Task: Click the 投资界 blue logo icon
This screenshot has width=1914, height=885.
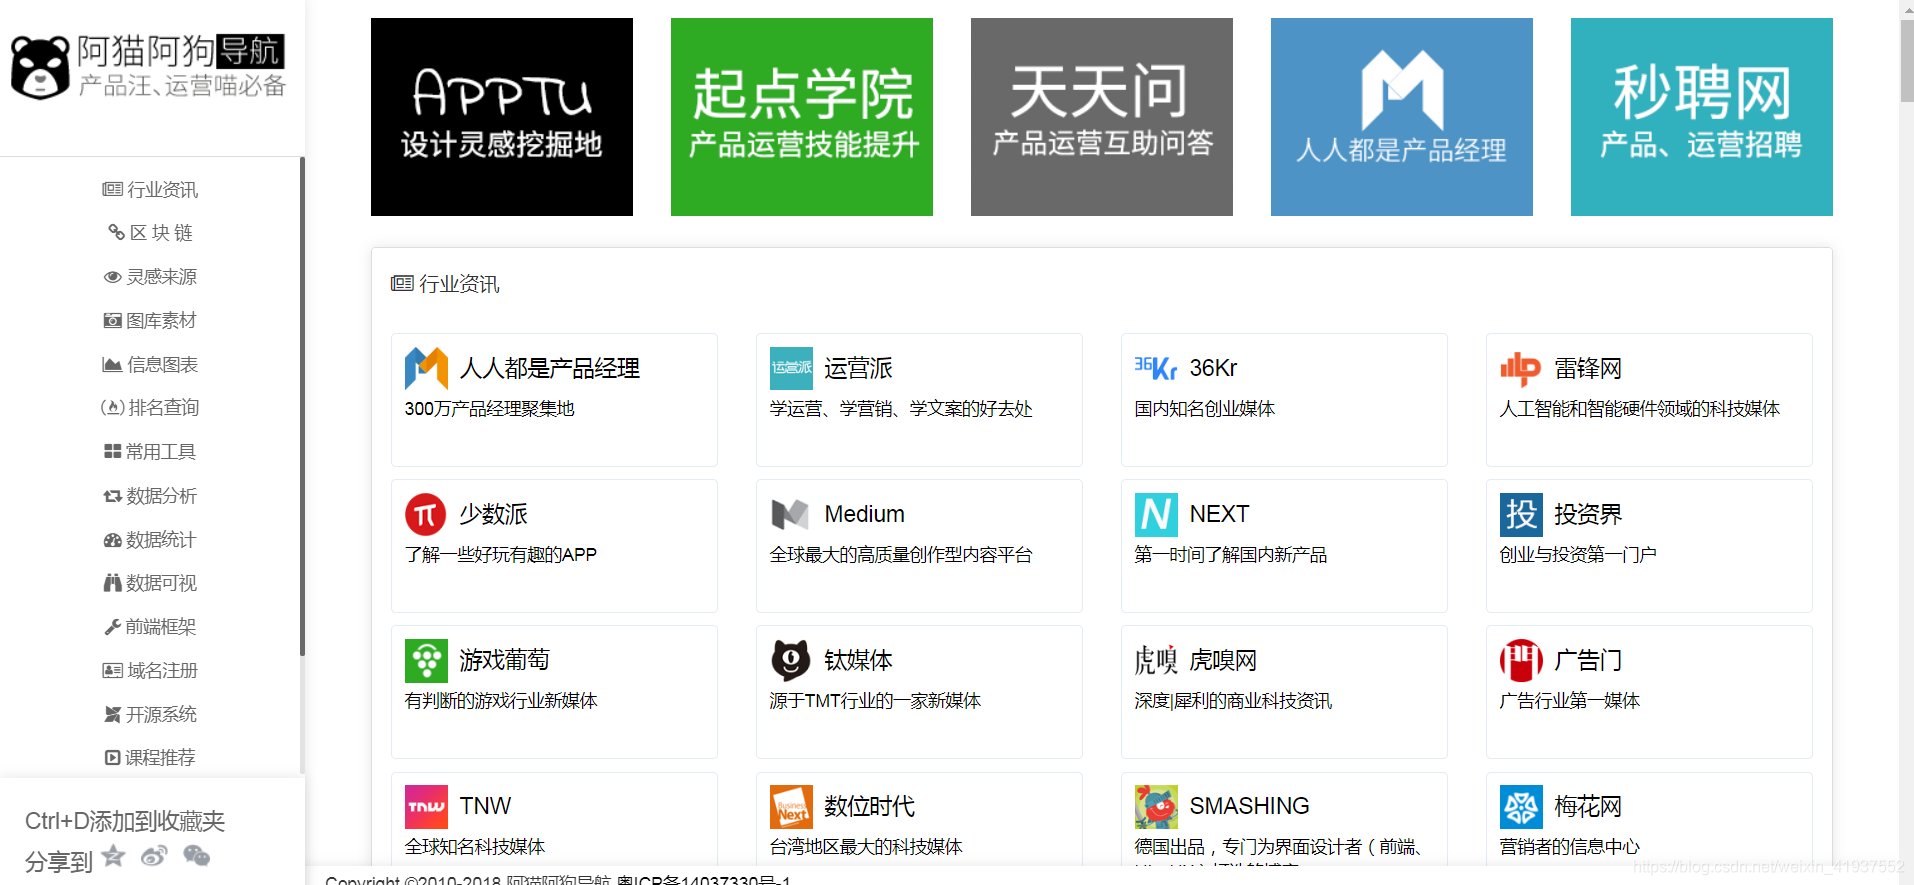Action: [x=1521, y=515]
